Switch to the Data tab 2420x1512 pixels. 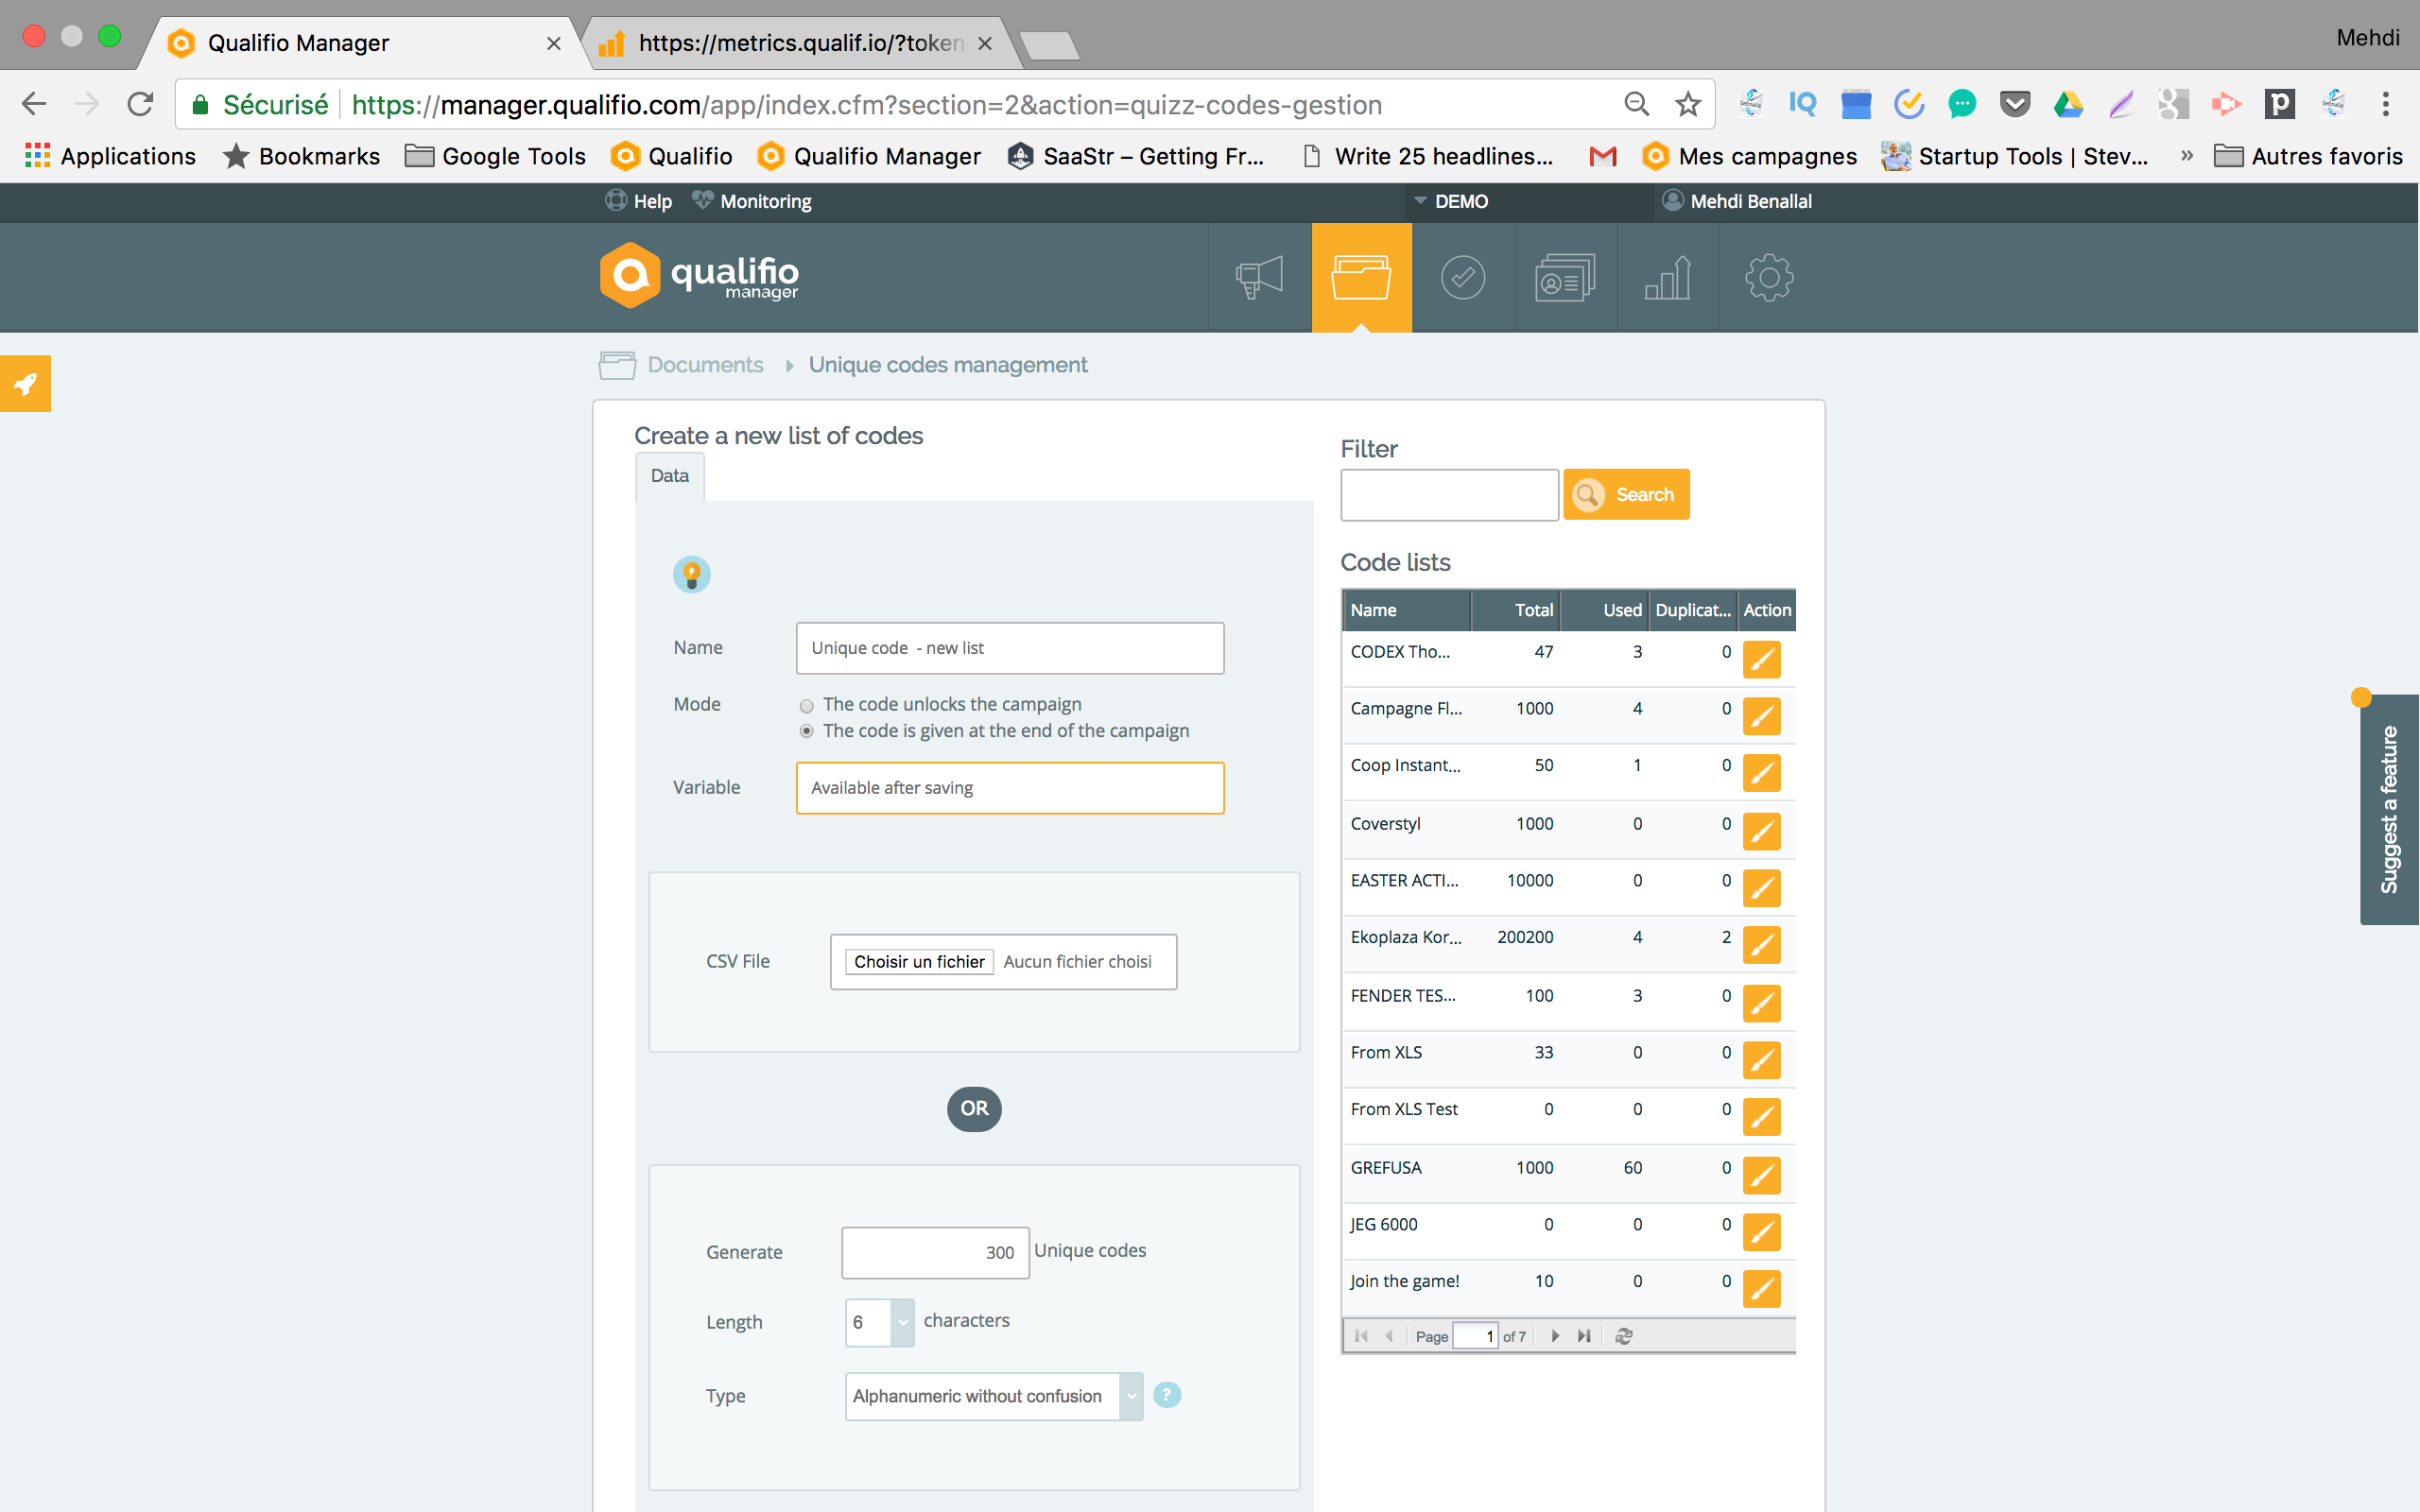[668, 476]
